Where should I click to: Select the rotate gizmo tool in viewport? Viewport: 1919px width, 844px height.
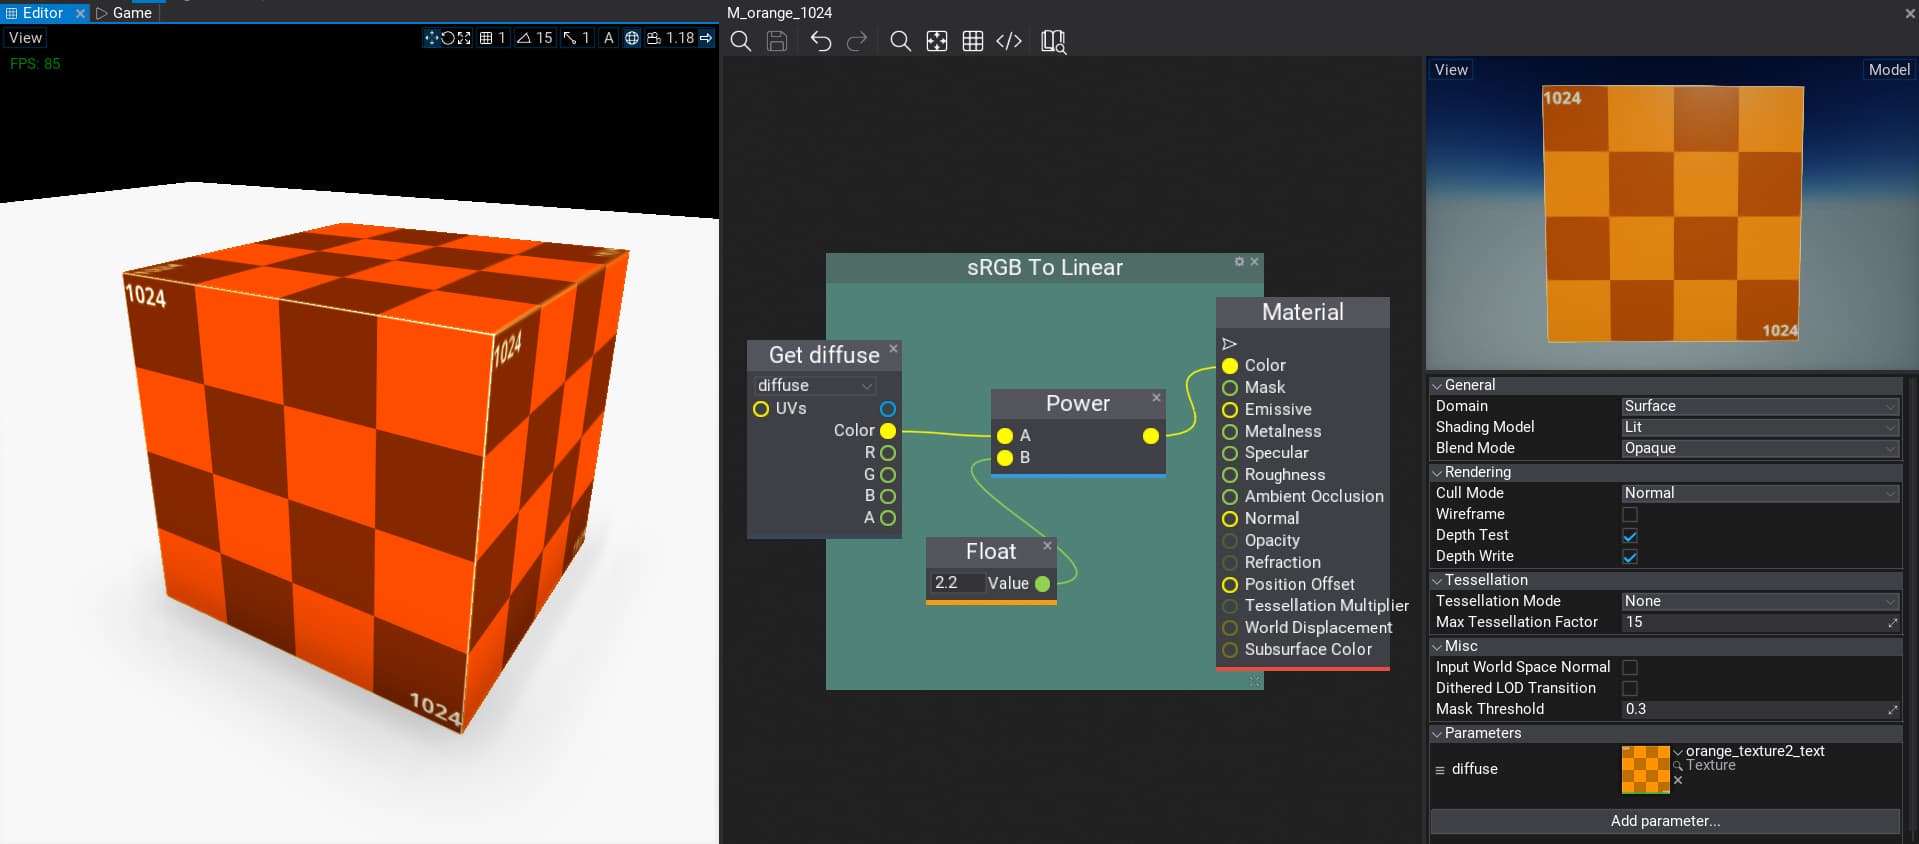tap(448, 38)
